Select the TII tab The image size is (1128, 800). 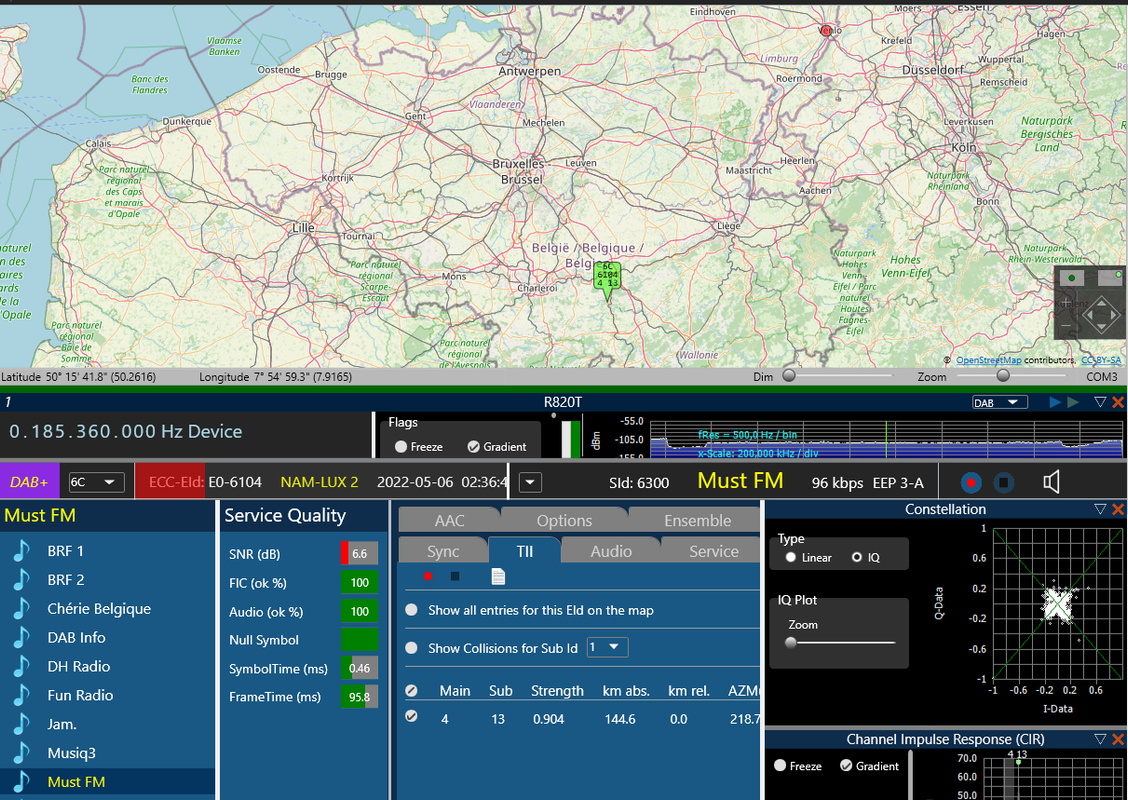(524, 552)
